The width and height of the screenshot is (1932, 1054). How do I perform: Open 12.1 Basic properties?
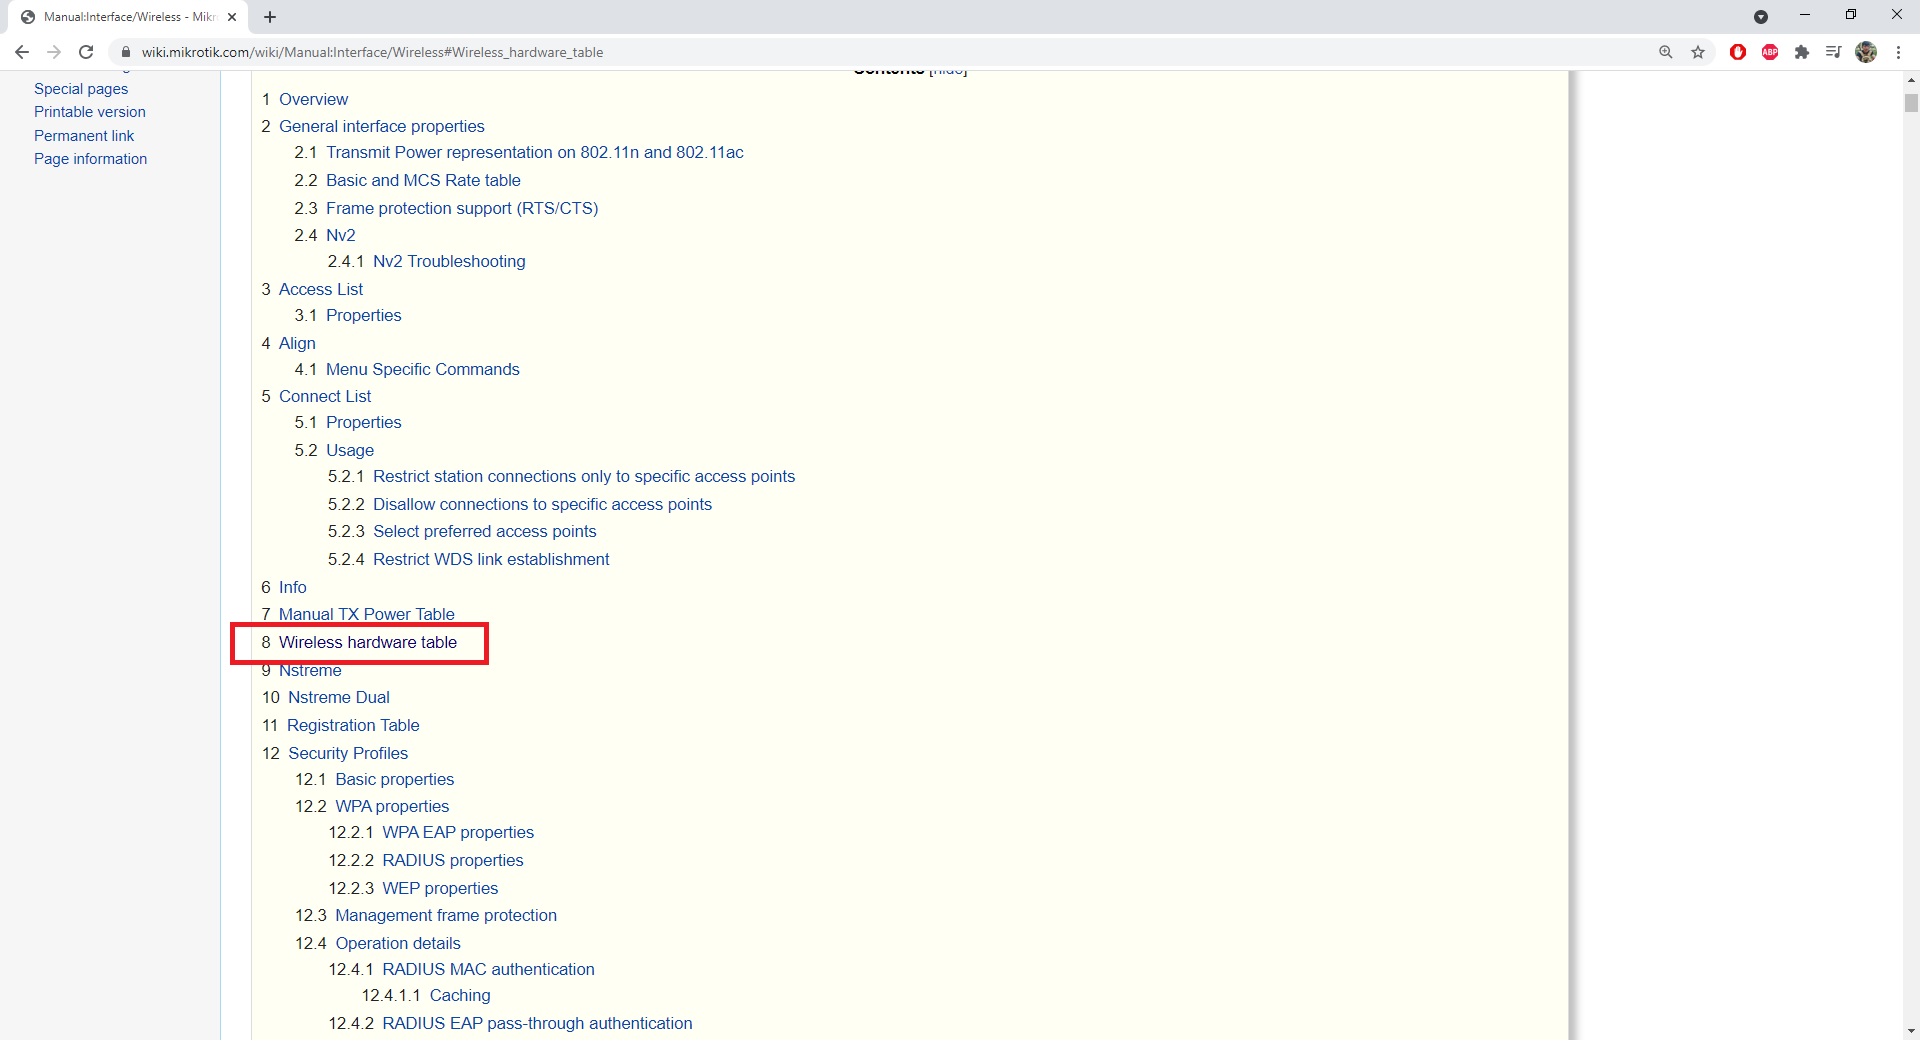397,780
